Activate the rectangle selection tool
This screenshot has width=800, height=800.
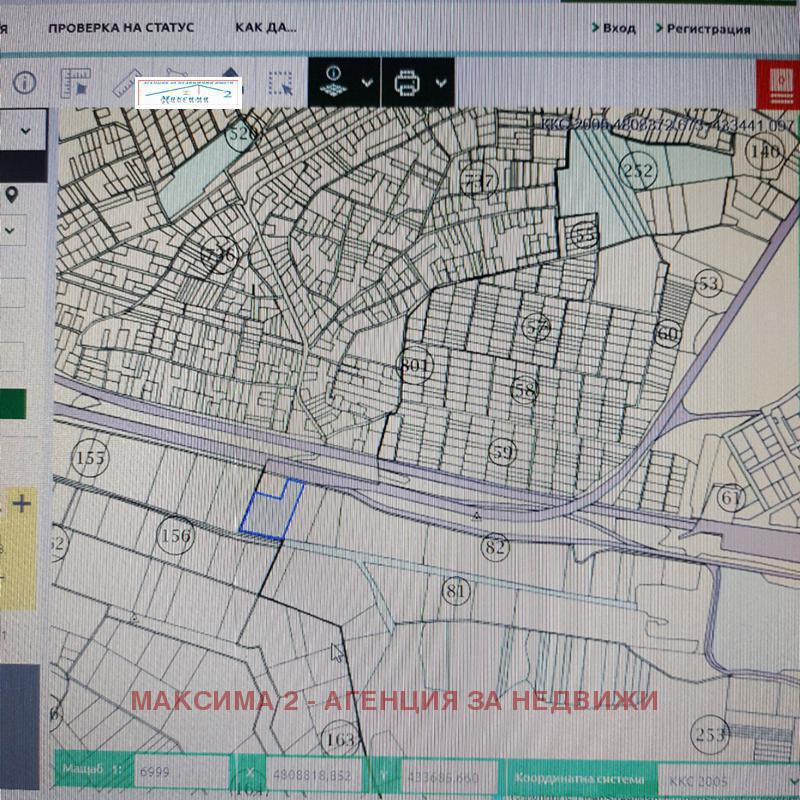(x=281, y=83)
